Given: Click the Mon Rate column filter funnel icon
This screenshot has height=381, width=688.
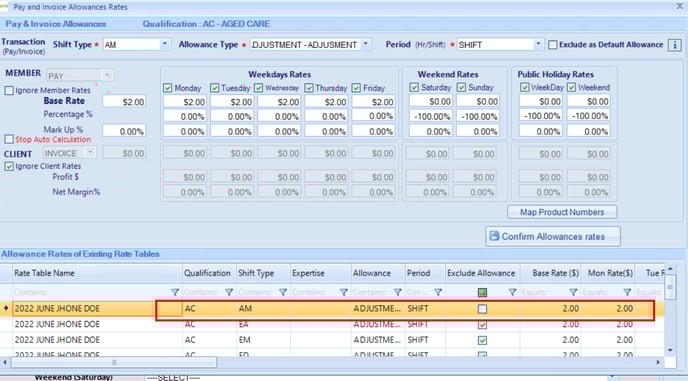Looking at the screenshot, I should pos(627,292).
